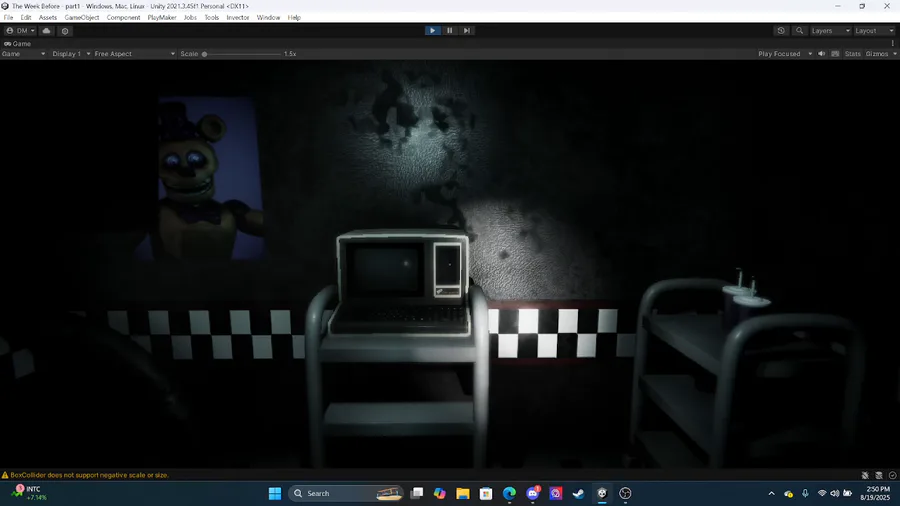
Task: Open the Layout dropdown
Action: pos(874,30)
